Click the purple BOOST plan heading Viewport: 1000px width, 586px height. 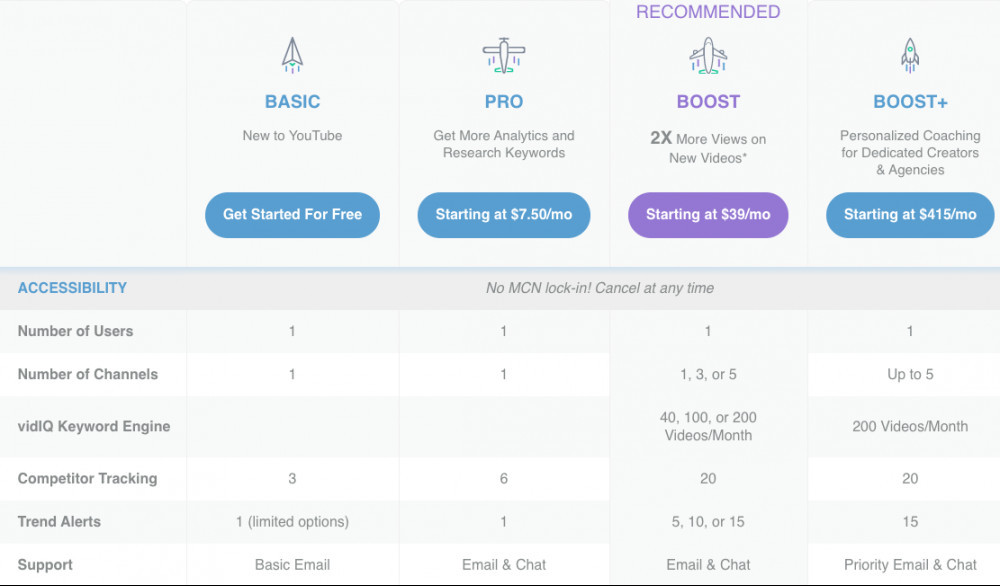[708, 101]
